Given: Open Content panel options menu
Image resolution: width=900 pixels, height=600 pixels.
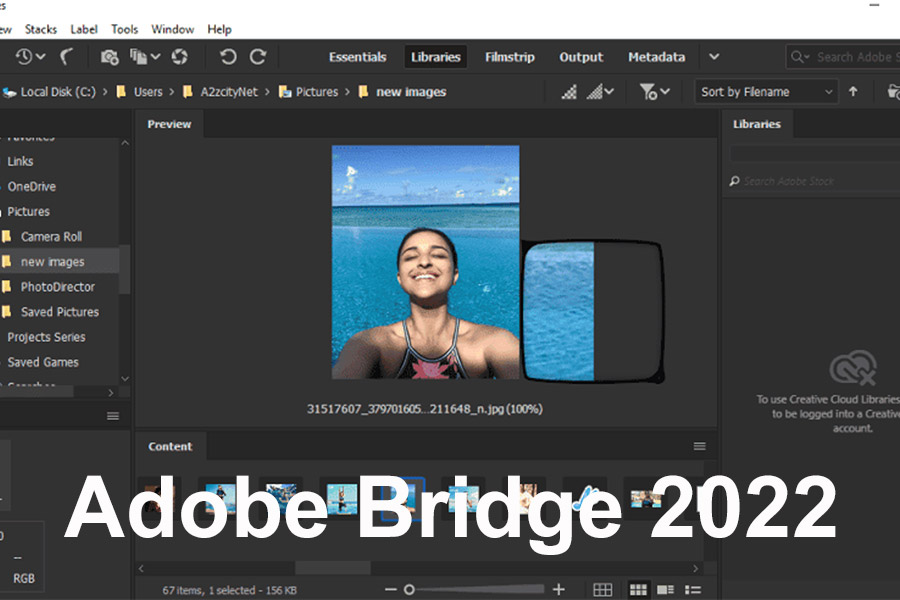Looking at the screenshot, I should tap(700, 446).
